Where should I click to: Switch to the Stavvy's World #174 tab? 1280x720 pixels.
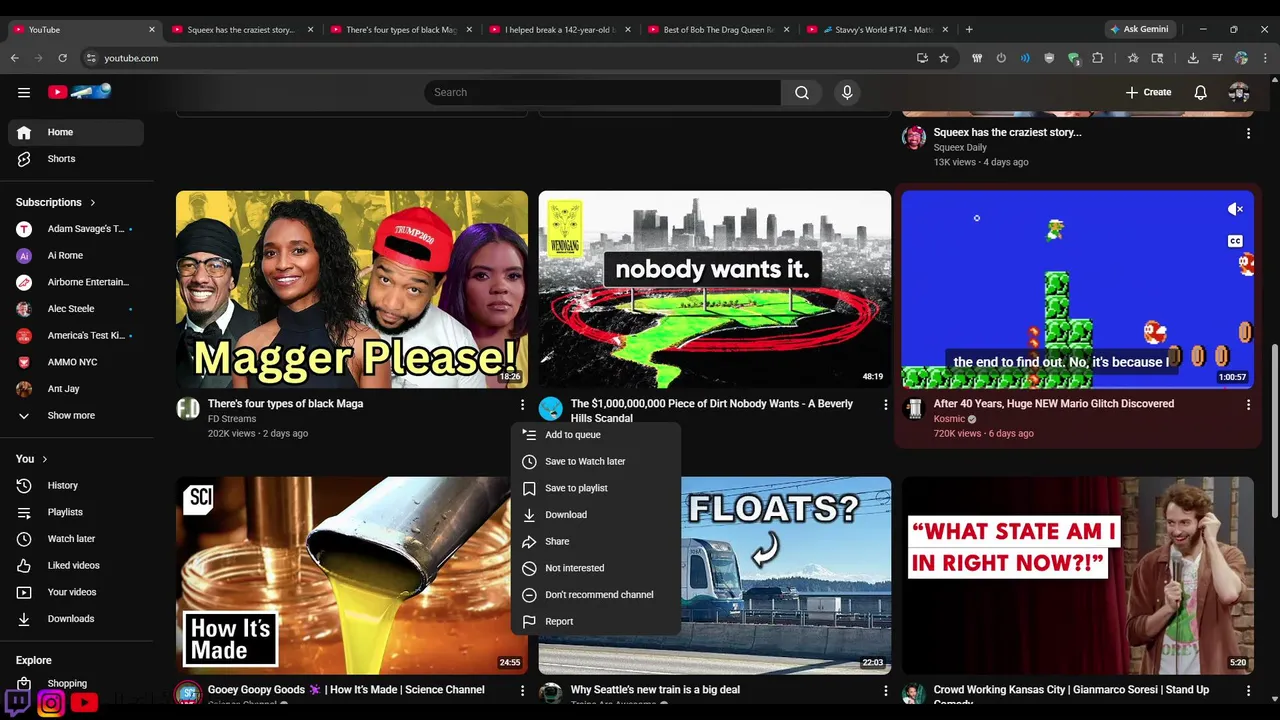pyautogui.click(x=877, y=30)
